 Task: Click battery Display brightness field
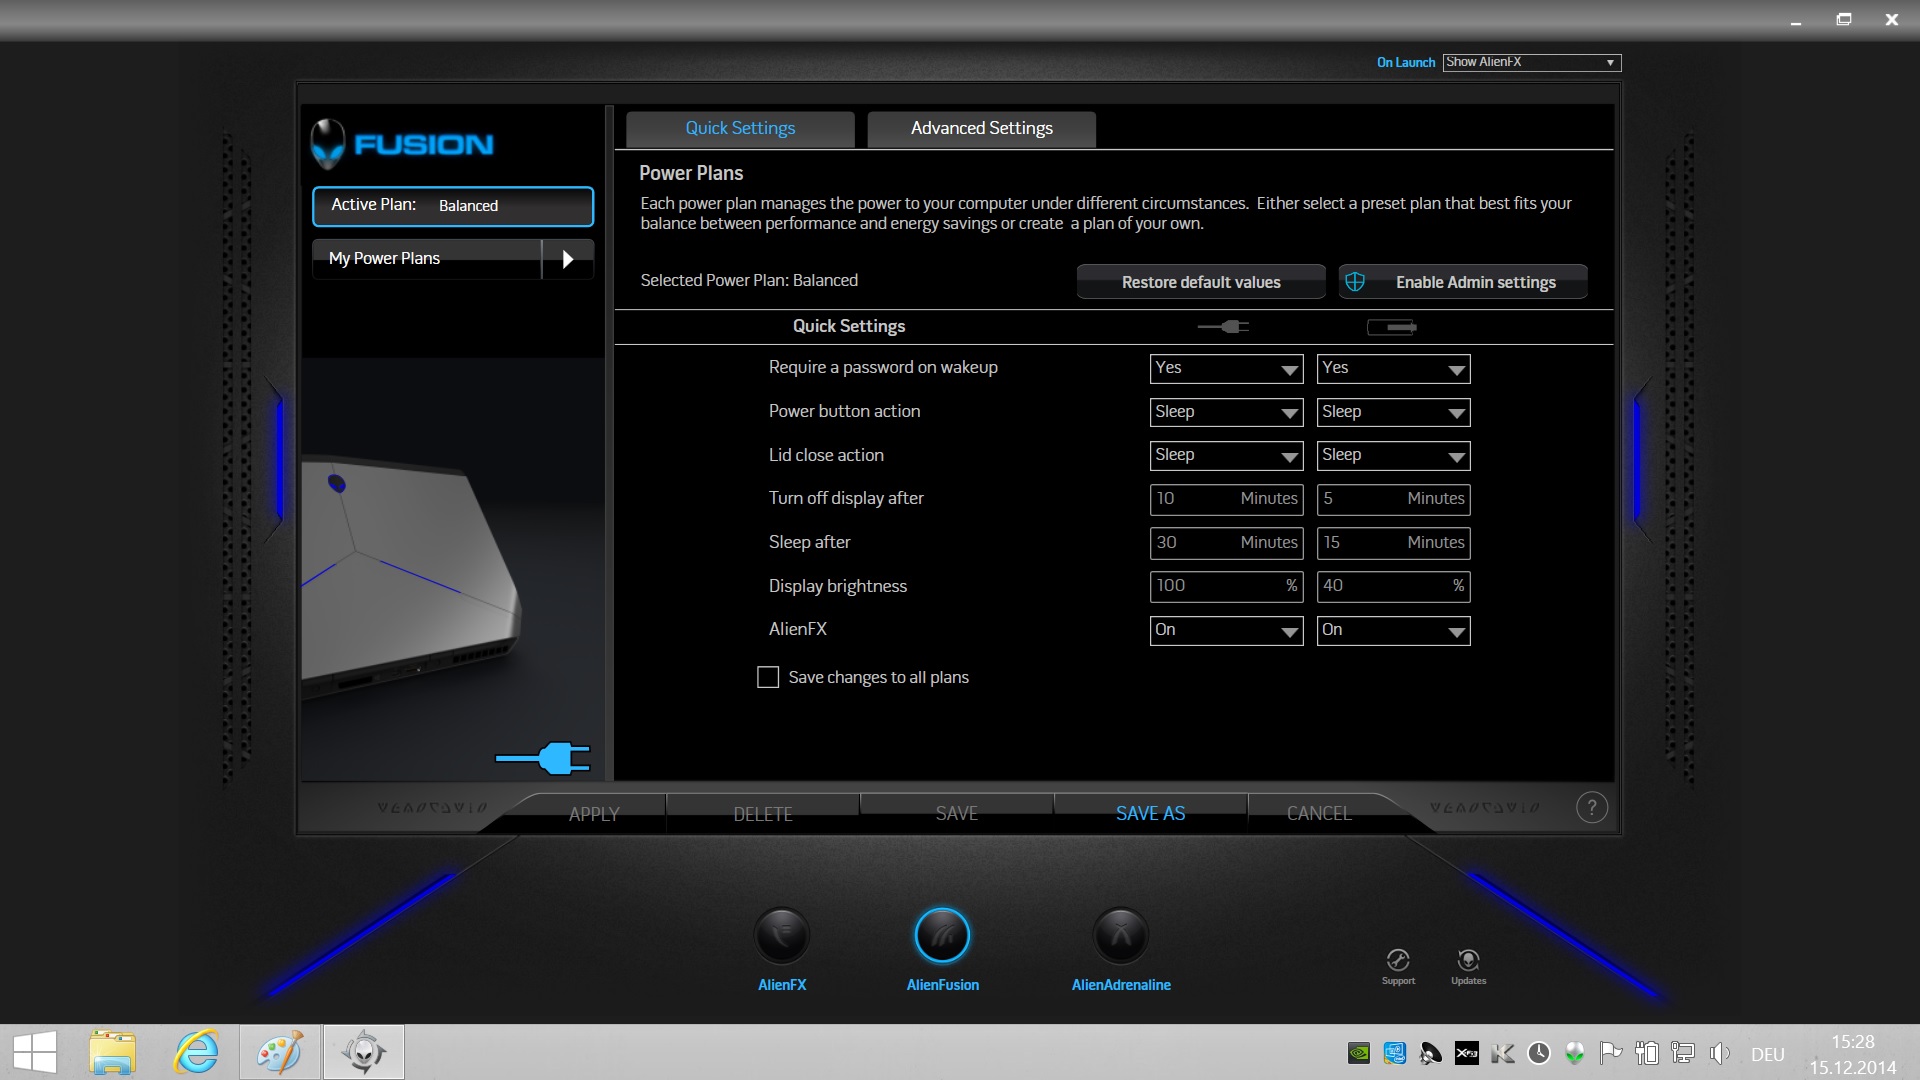click(x=1393, y=586)
